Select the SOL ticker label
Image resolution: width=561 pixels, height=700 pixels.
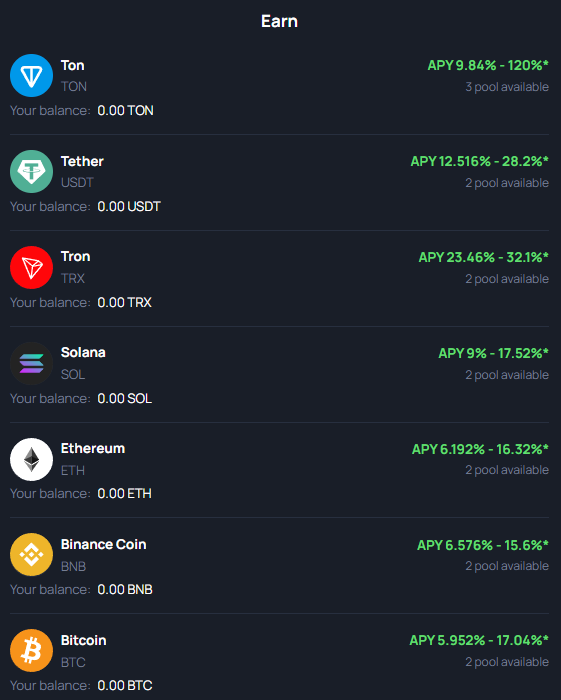coord(73,374)
